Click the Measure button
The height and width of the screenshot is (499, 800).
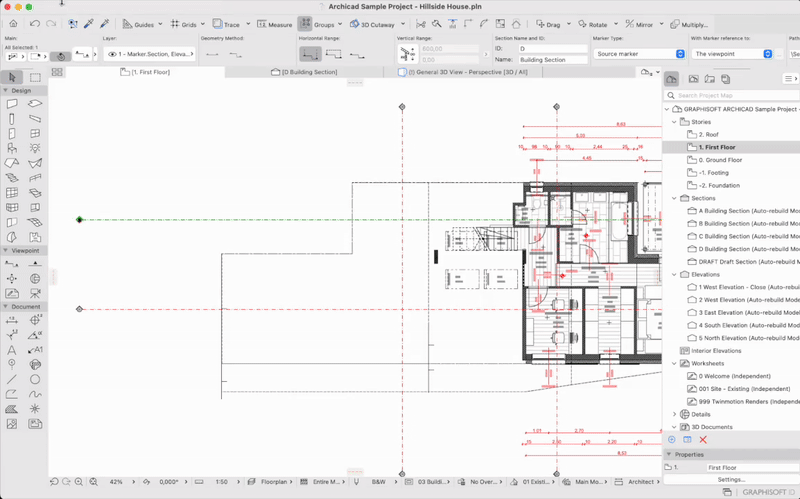[274, 24]
